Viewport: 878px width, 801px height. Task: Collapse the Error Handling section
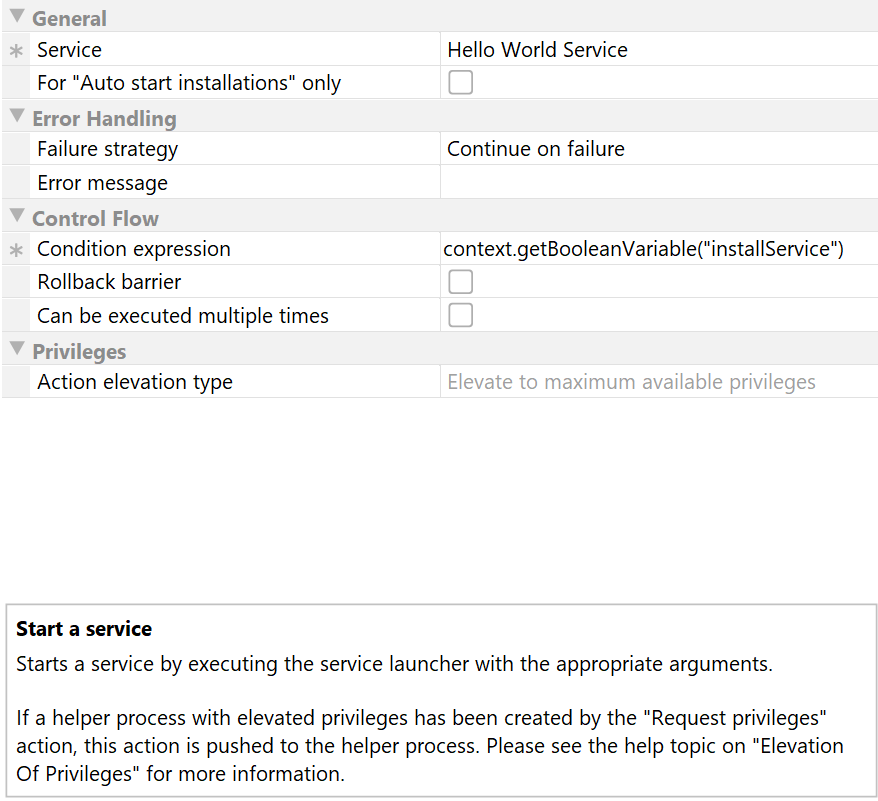pyautogui.click(x=17, y=116)
